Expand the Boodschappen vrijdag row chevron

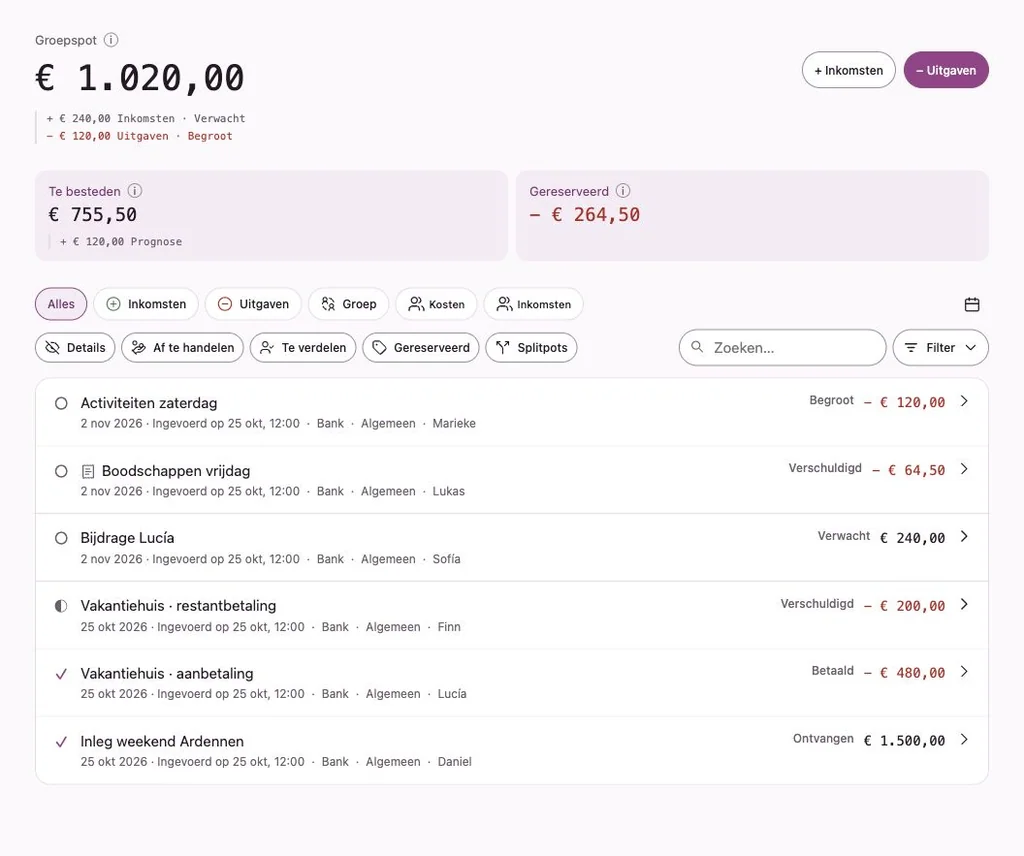(x=965, y=469)
